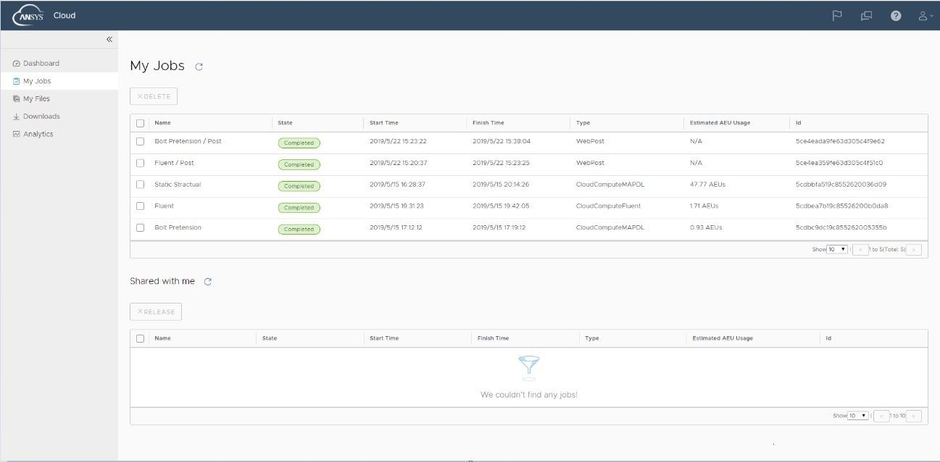Go to My Files section
The image size is (940, 462).
click(36, 99)
